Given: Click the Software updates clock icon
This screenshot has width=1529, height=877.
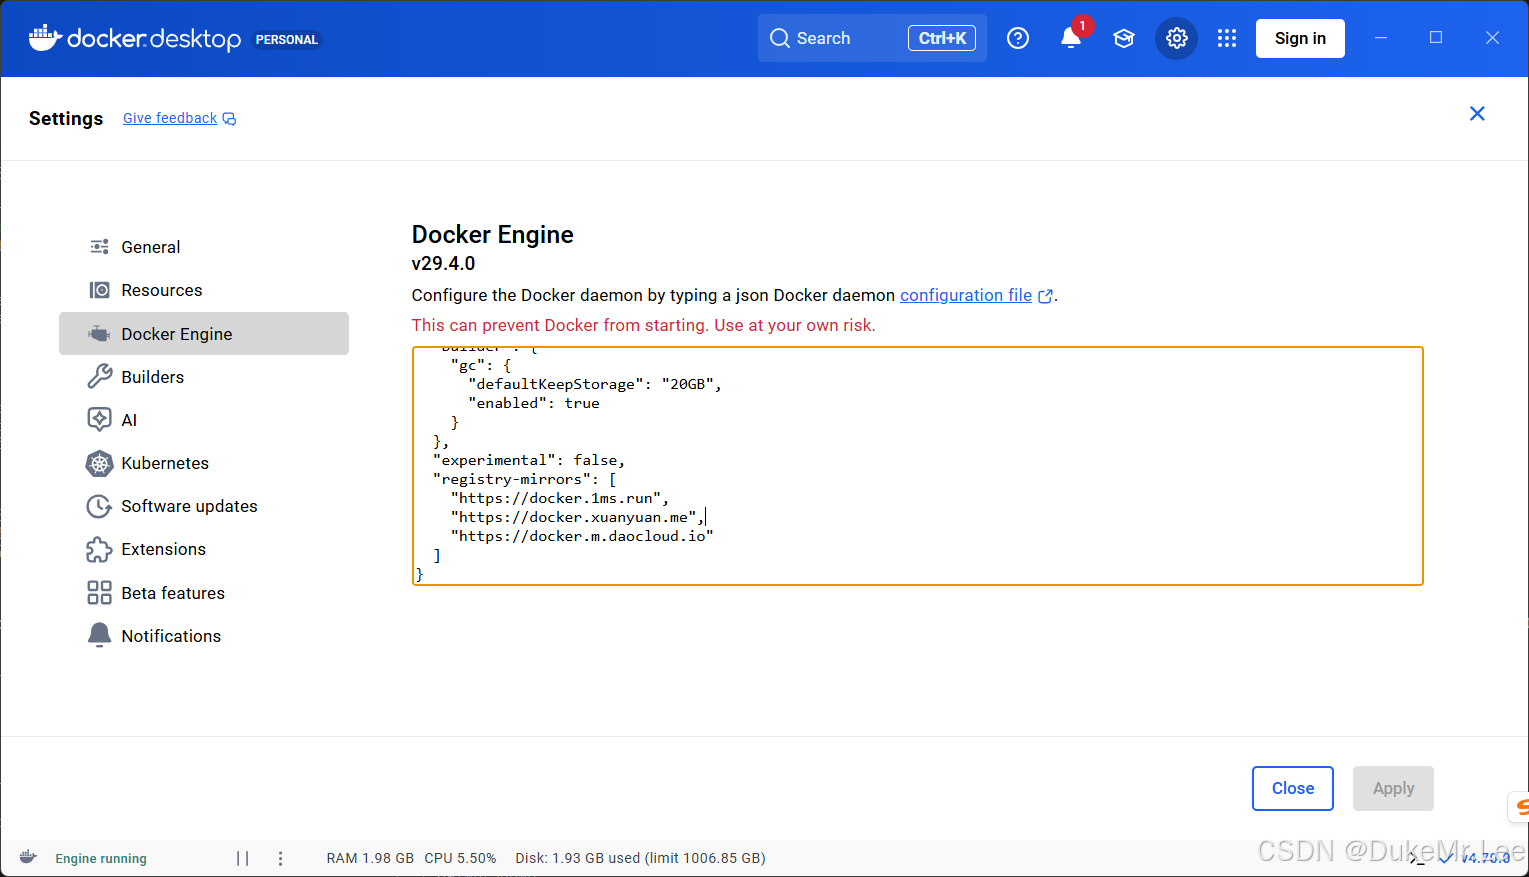Looking at the screenshot, I should pyautogui.click(x=100, y=506).
